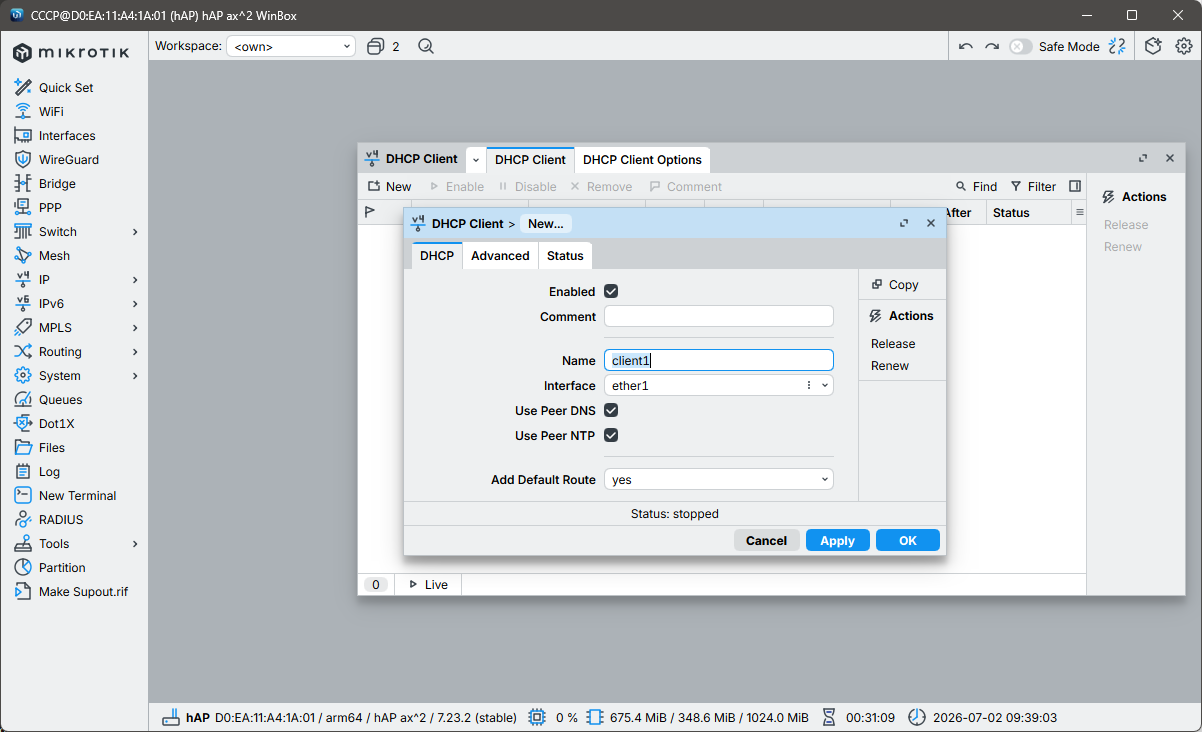Expand the IPv6 submenu
The height and width of the screenshot is (732, 1202).
click(135, 303)
